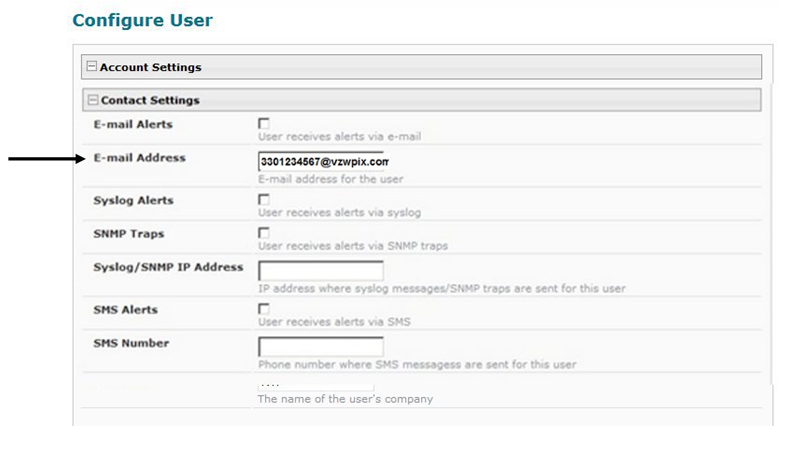Click 'User receives alerts via SNMP traps' text
The width and height of the screenshot is (794, 459).
tap(353, 246)
